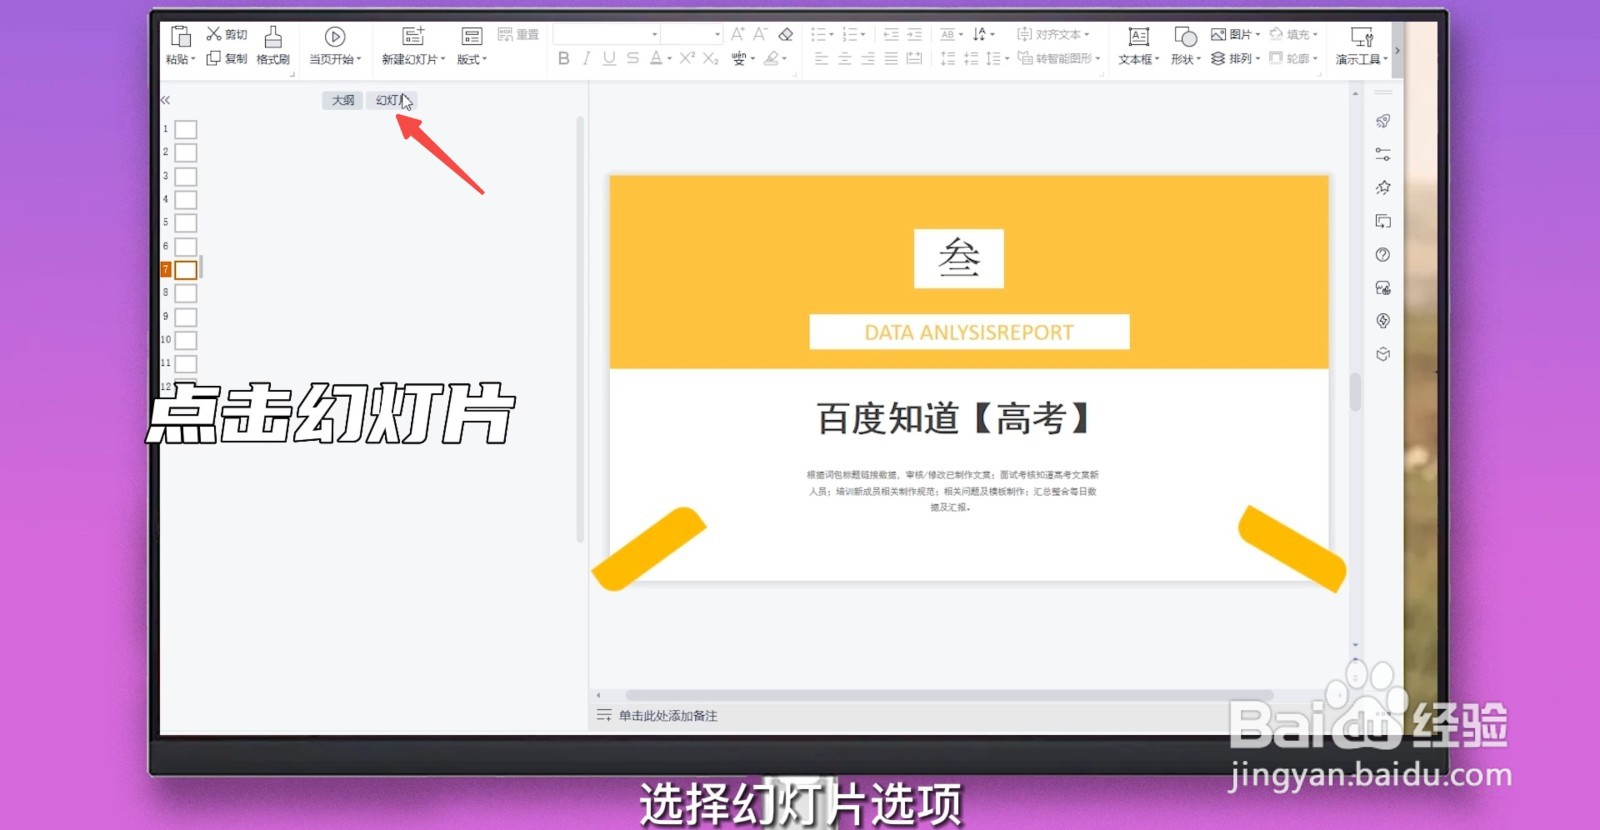Select slide 1 thumbnail

click(186, 129)
